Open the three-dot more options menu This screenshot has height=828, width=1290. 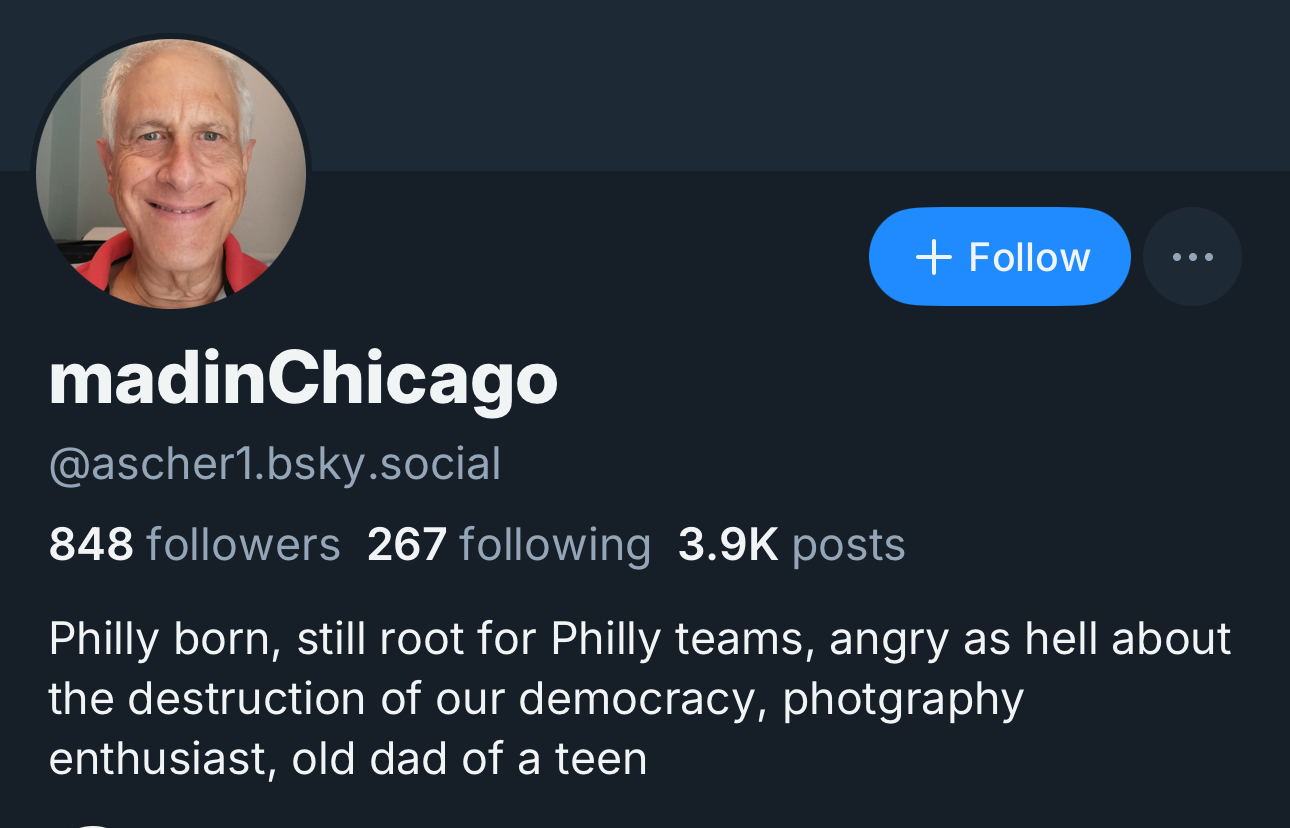click(1192, 257)
